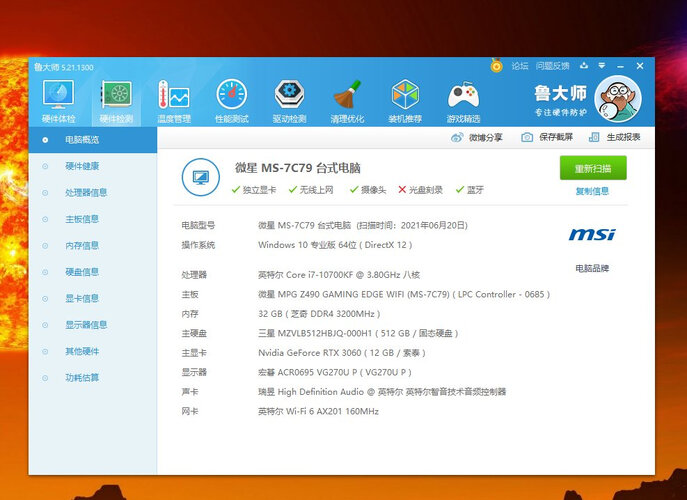The width and height of the screenshot is (687, 500).
Task: Open 温度管理 temperature management icon
Action: (174, 101)
